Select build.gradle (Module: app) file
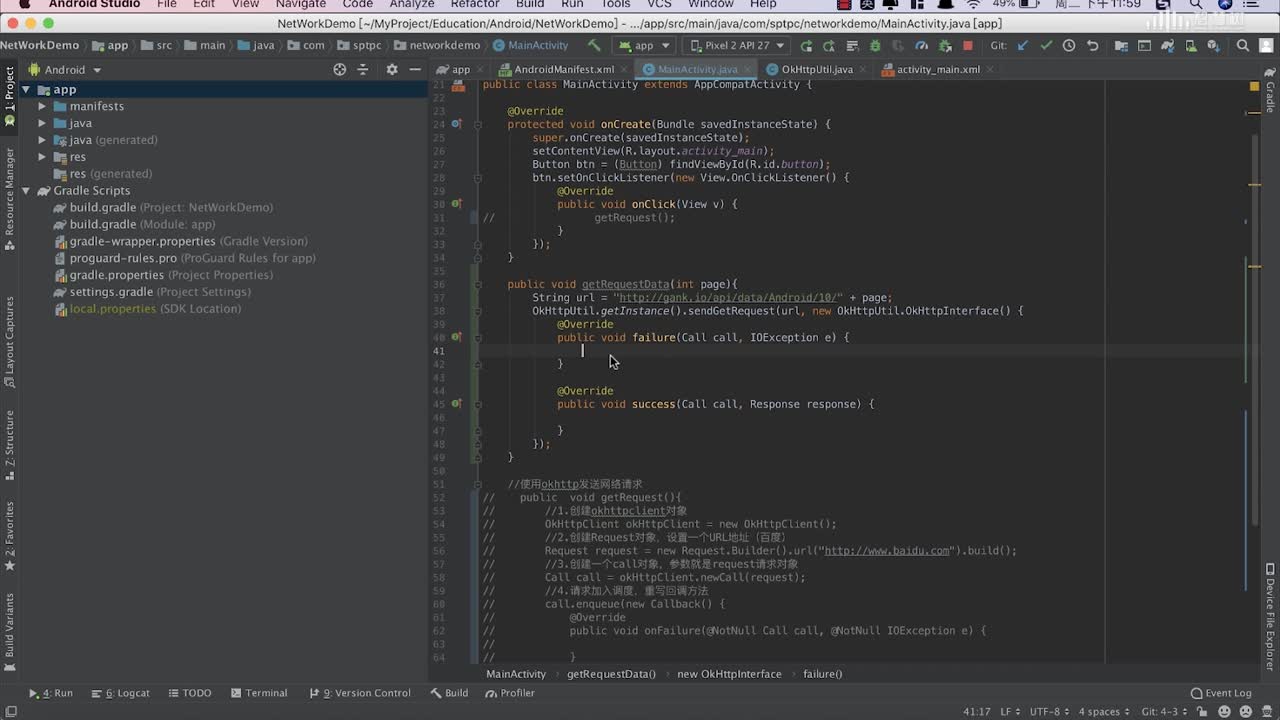The height and width of the screenshot is (720, 1280). click(142, 224)
